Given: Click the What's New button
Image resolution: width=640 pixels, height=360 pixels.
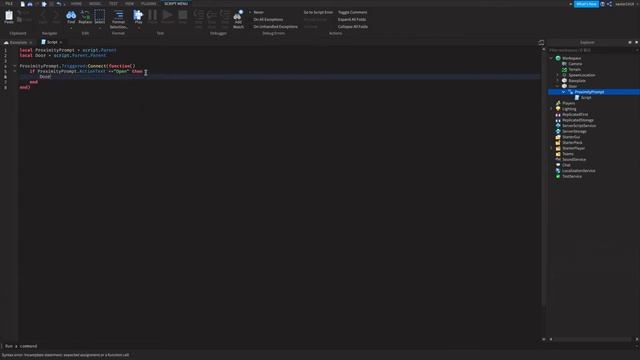Looking at the screenshot, I should tap(587, 4).
